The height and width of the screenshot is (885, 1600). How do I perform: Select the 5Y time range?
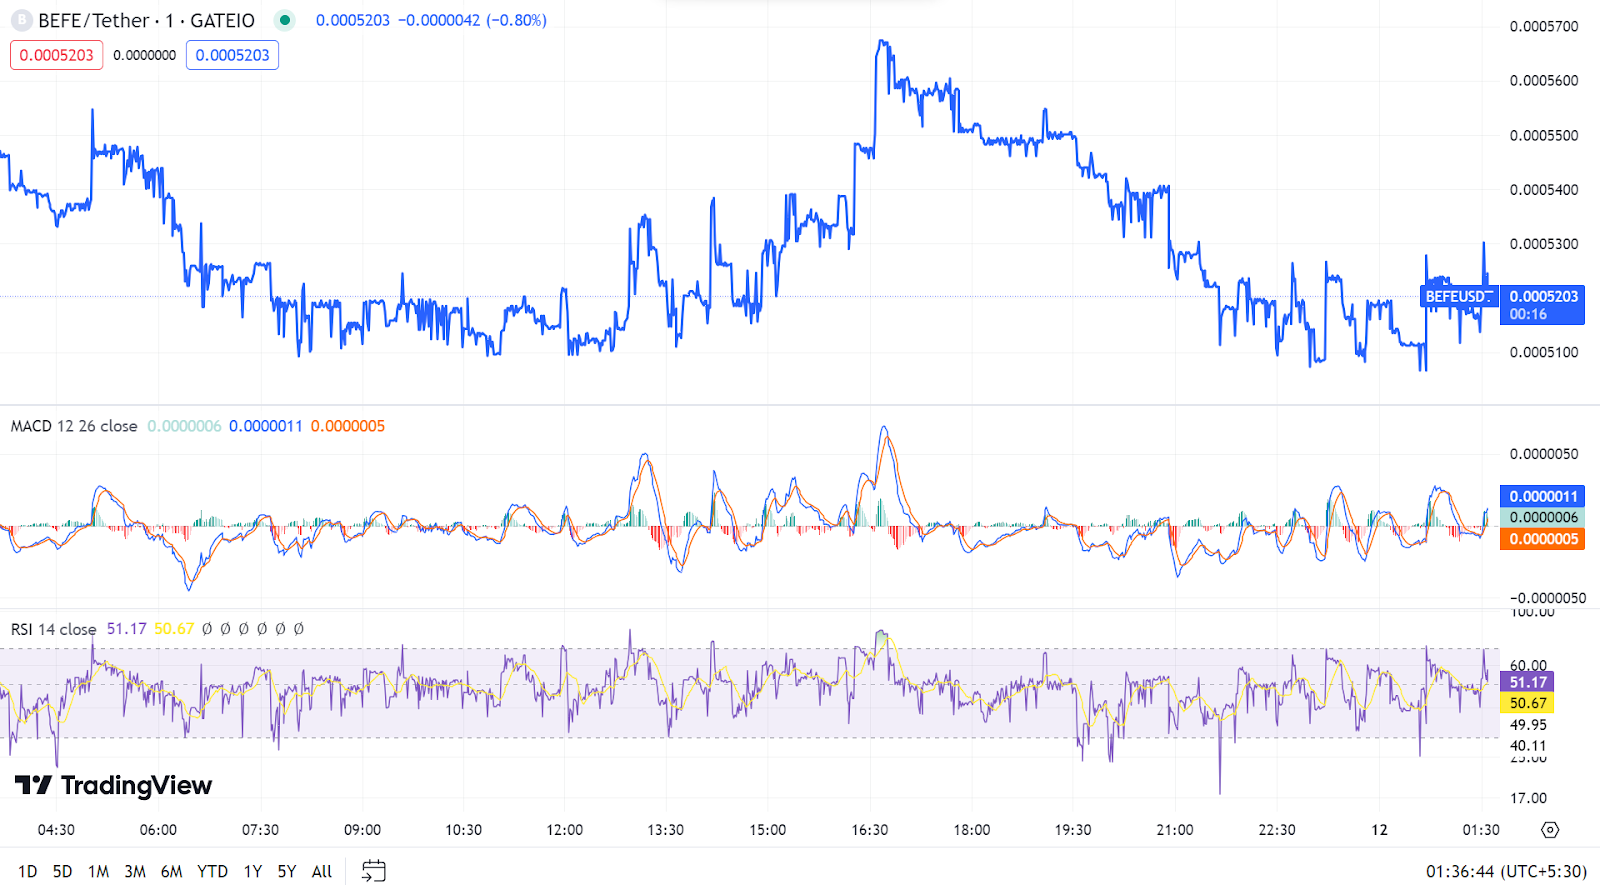click(x=287, y=871)
